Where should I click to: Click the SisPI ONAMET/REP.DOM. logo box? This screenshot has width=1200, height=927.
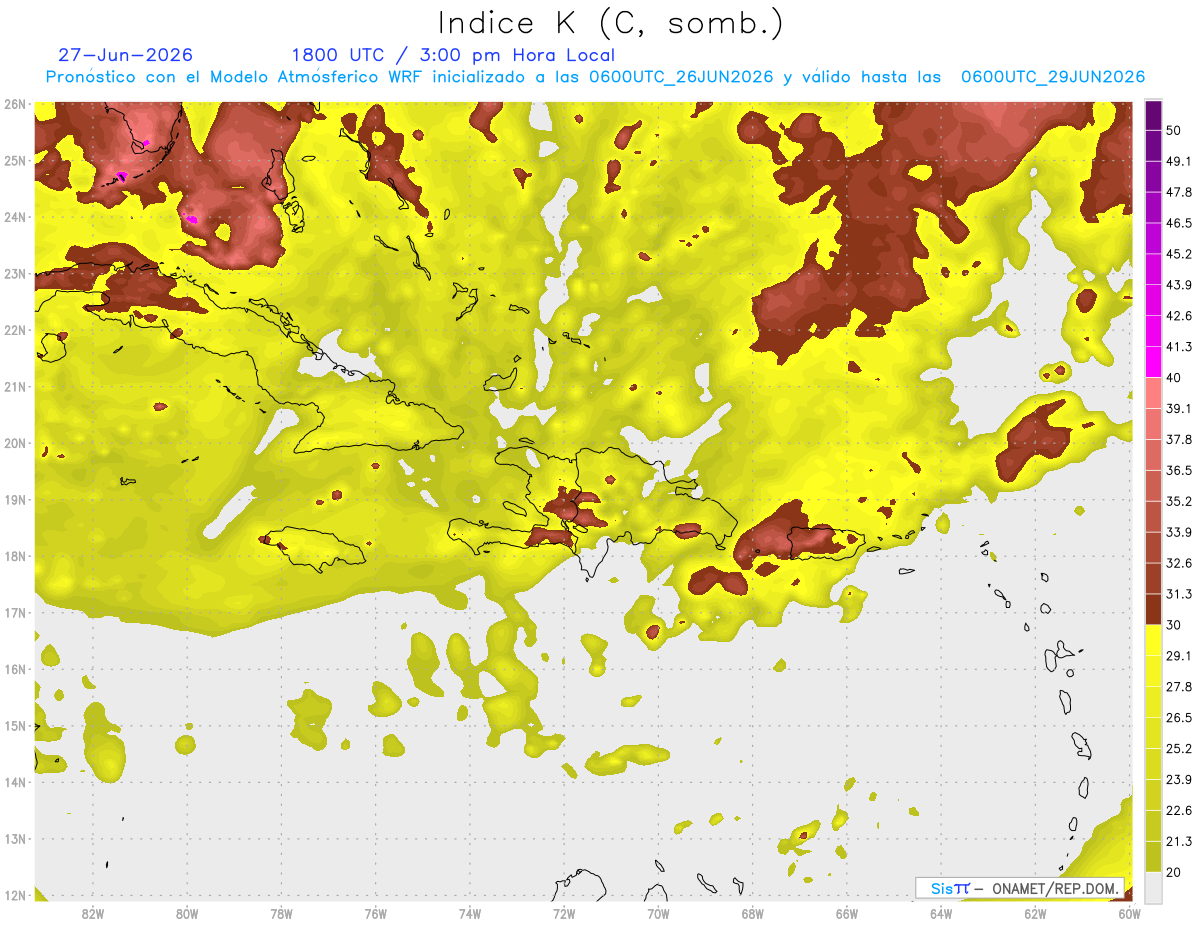(x=1020, y=888)
